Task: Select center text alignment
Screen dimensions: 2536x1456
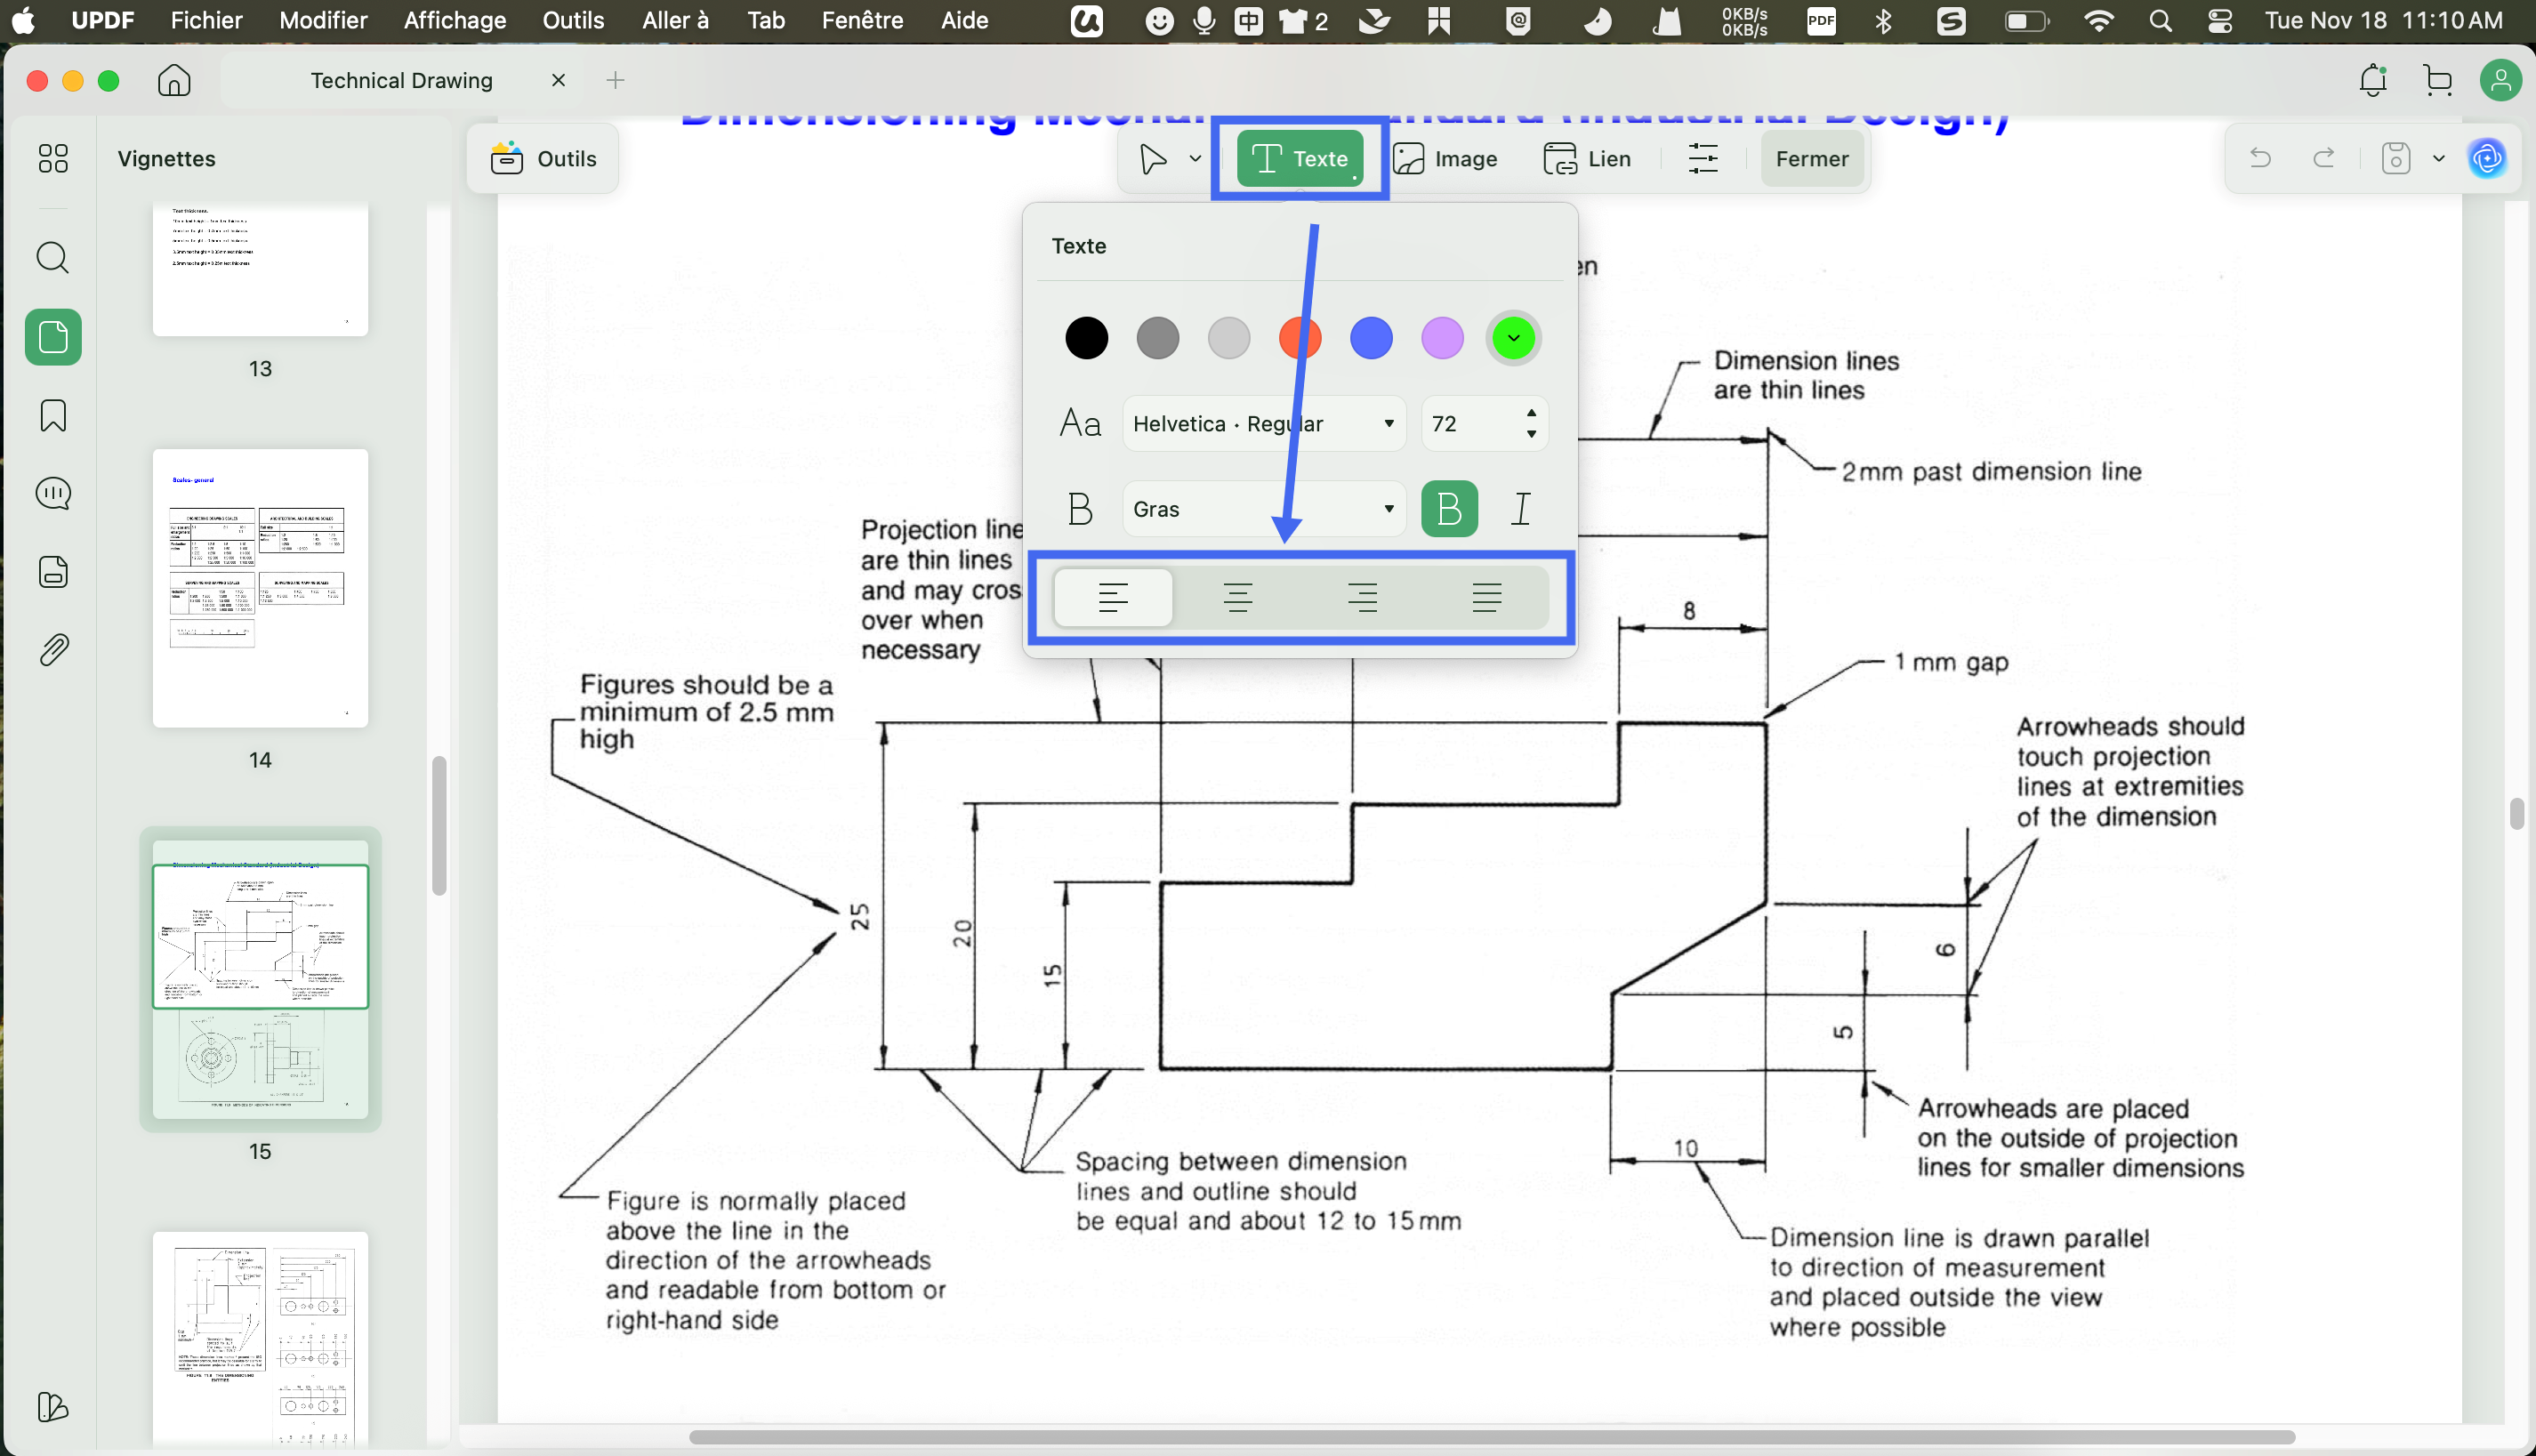Action: 1238,598
